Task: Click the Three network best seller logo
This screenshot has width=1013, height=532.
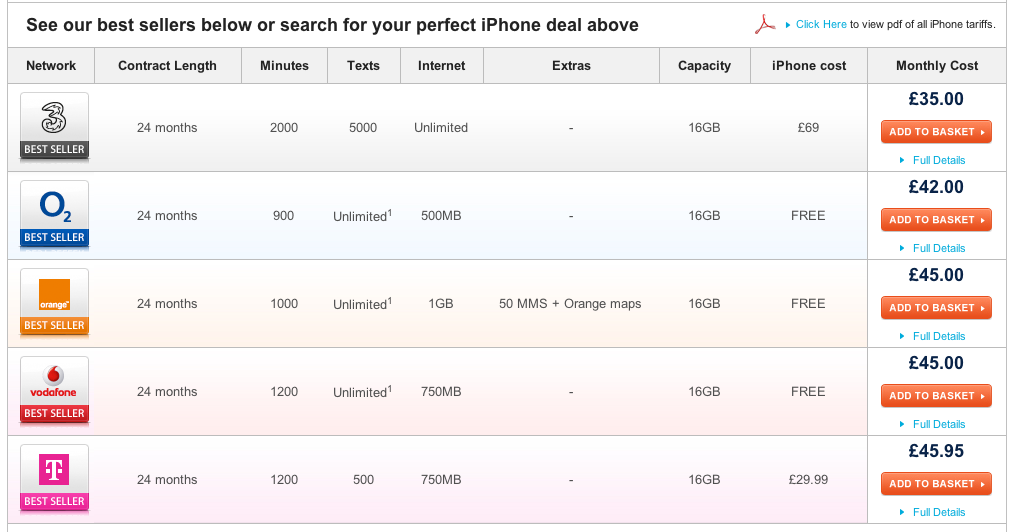Action: pos(54,126)
